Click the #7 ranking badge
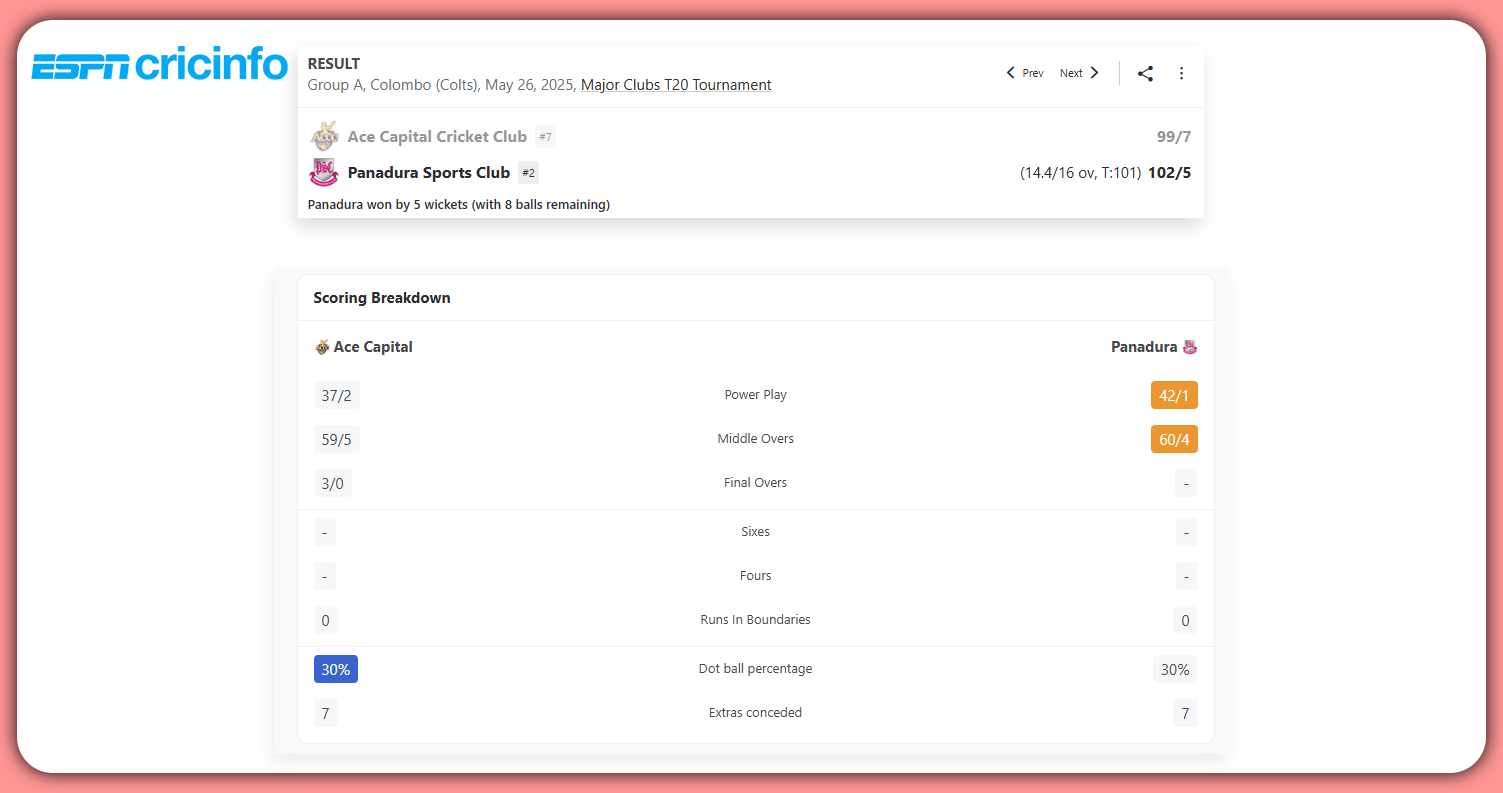1503x793 pixels. click(545, 137)
